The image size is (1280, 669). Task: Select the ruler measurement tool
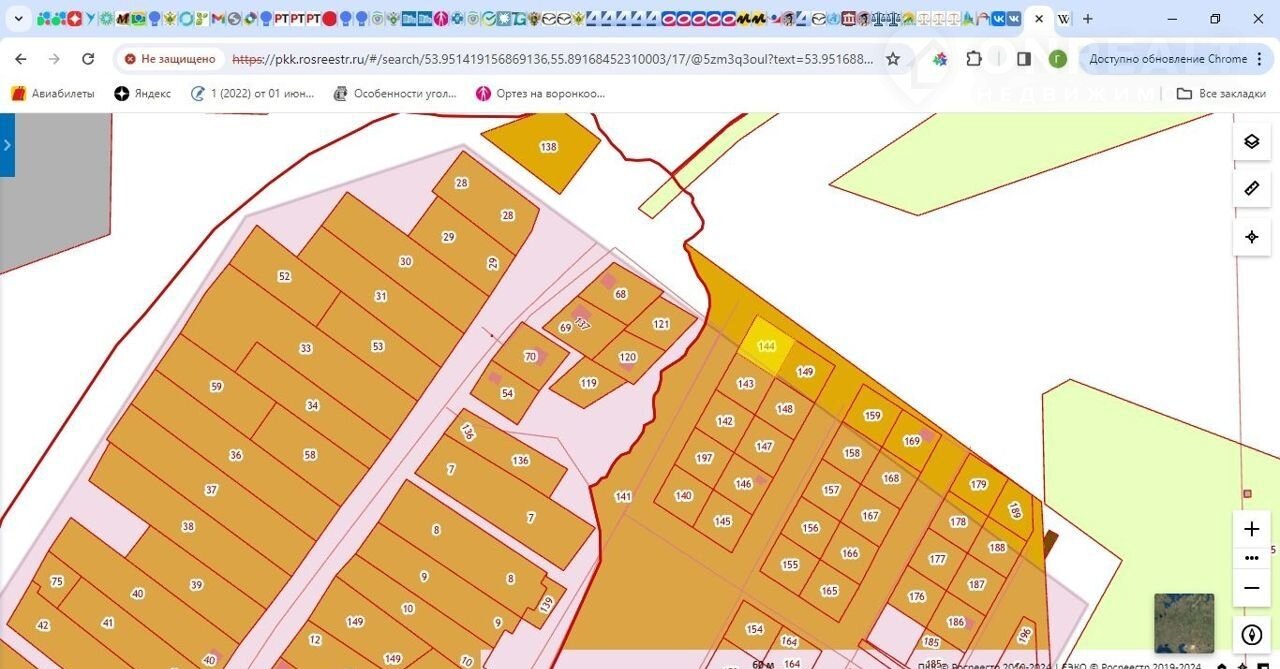[x=1251, y=188]
